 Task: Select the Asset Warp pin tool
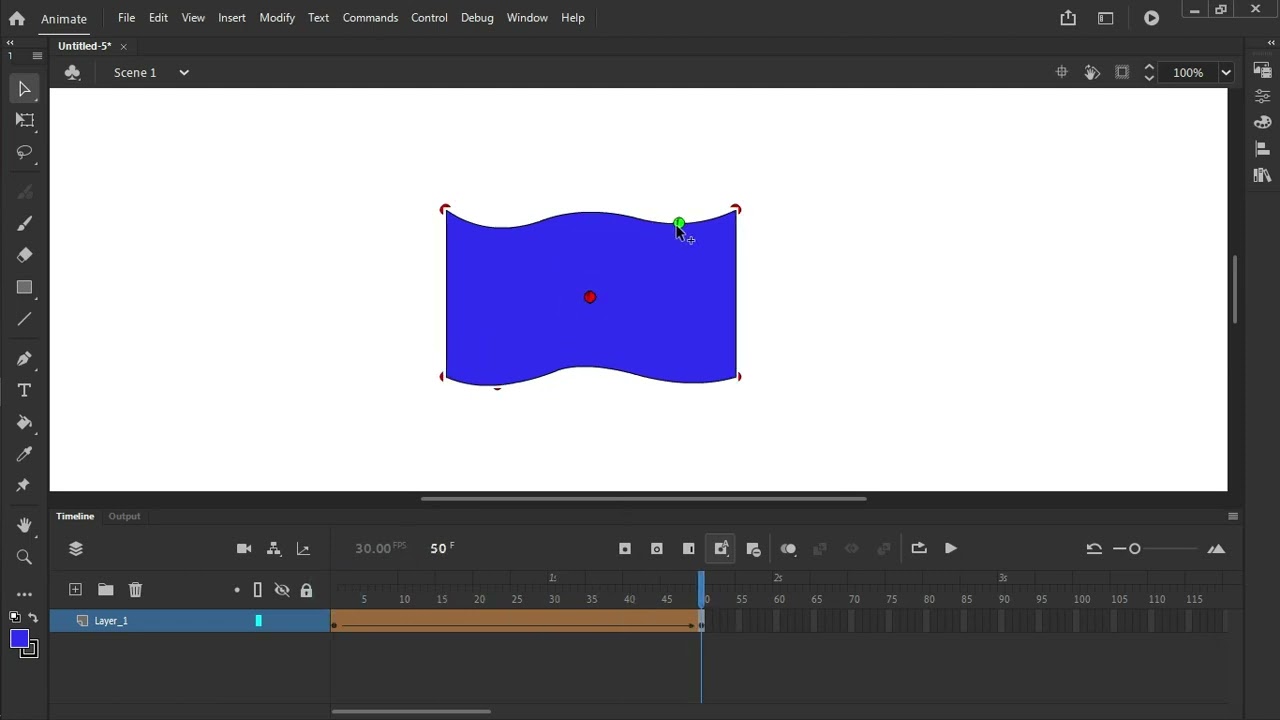point(24,486)
